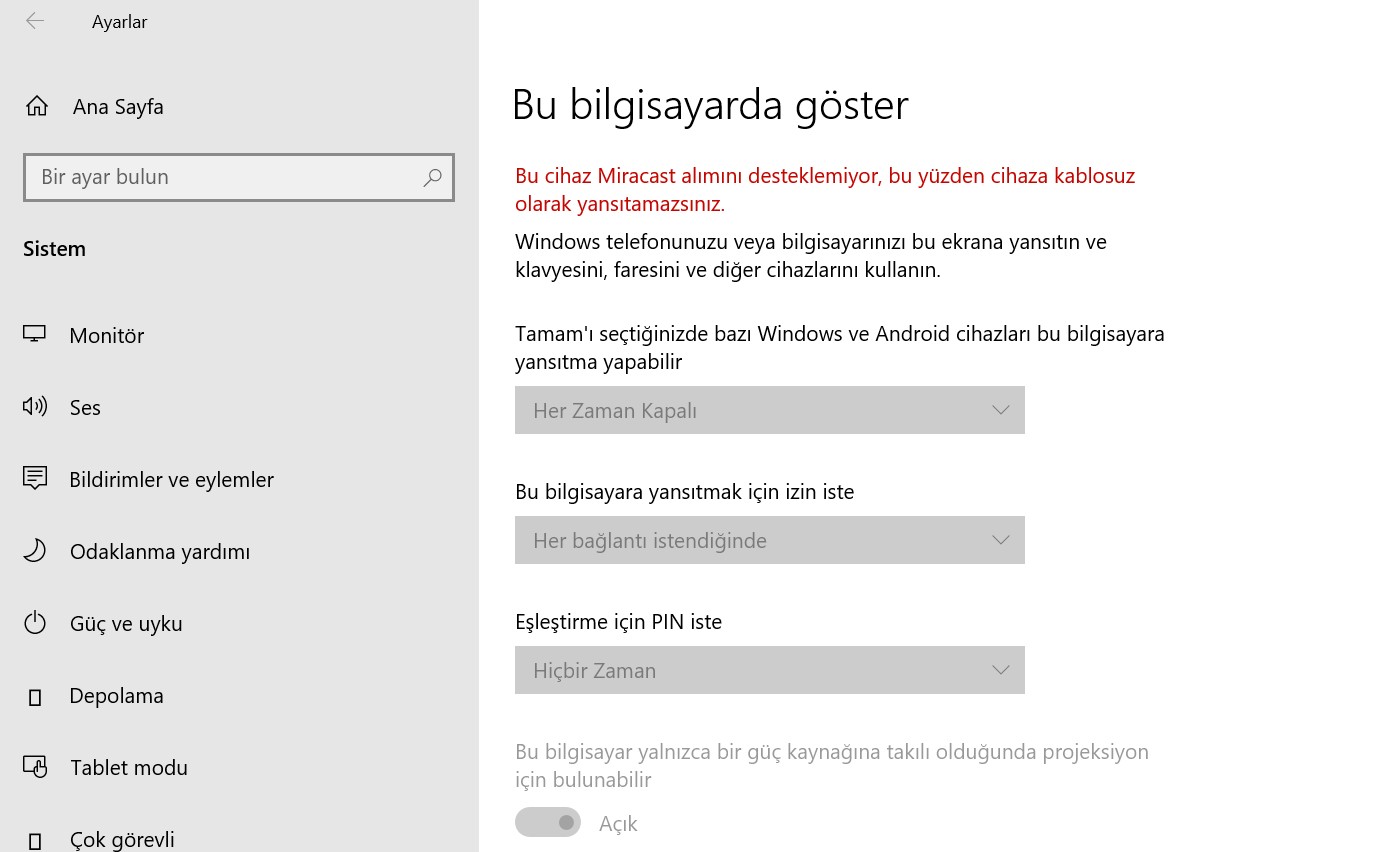Click the 'Windows telefonunuzu veya bilgisayarınızı' description
Screen dimensions: 1380x852
[811, 256]
